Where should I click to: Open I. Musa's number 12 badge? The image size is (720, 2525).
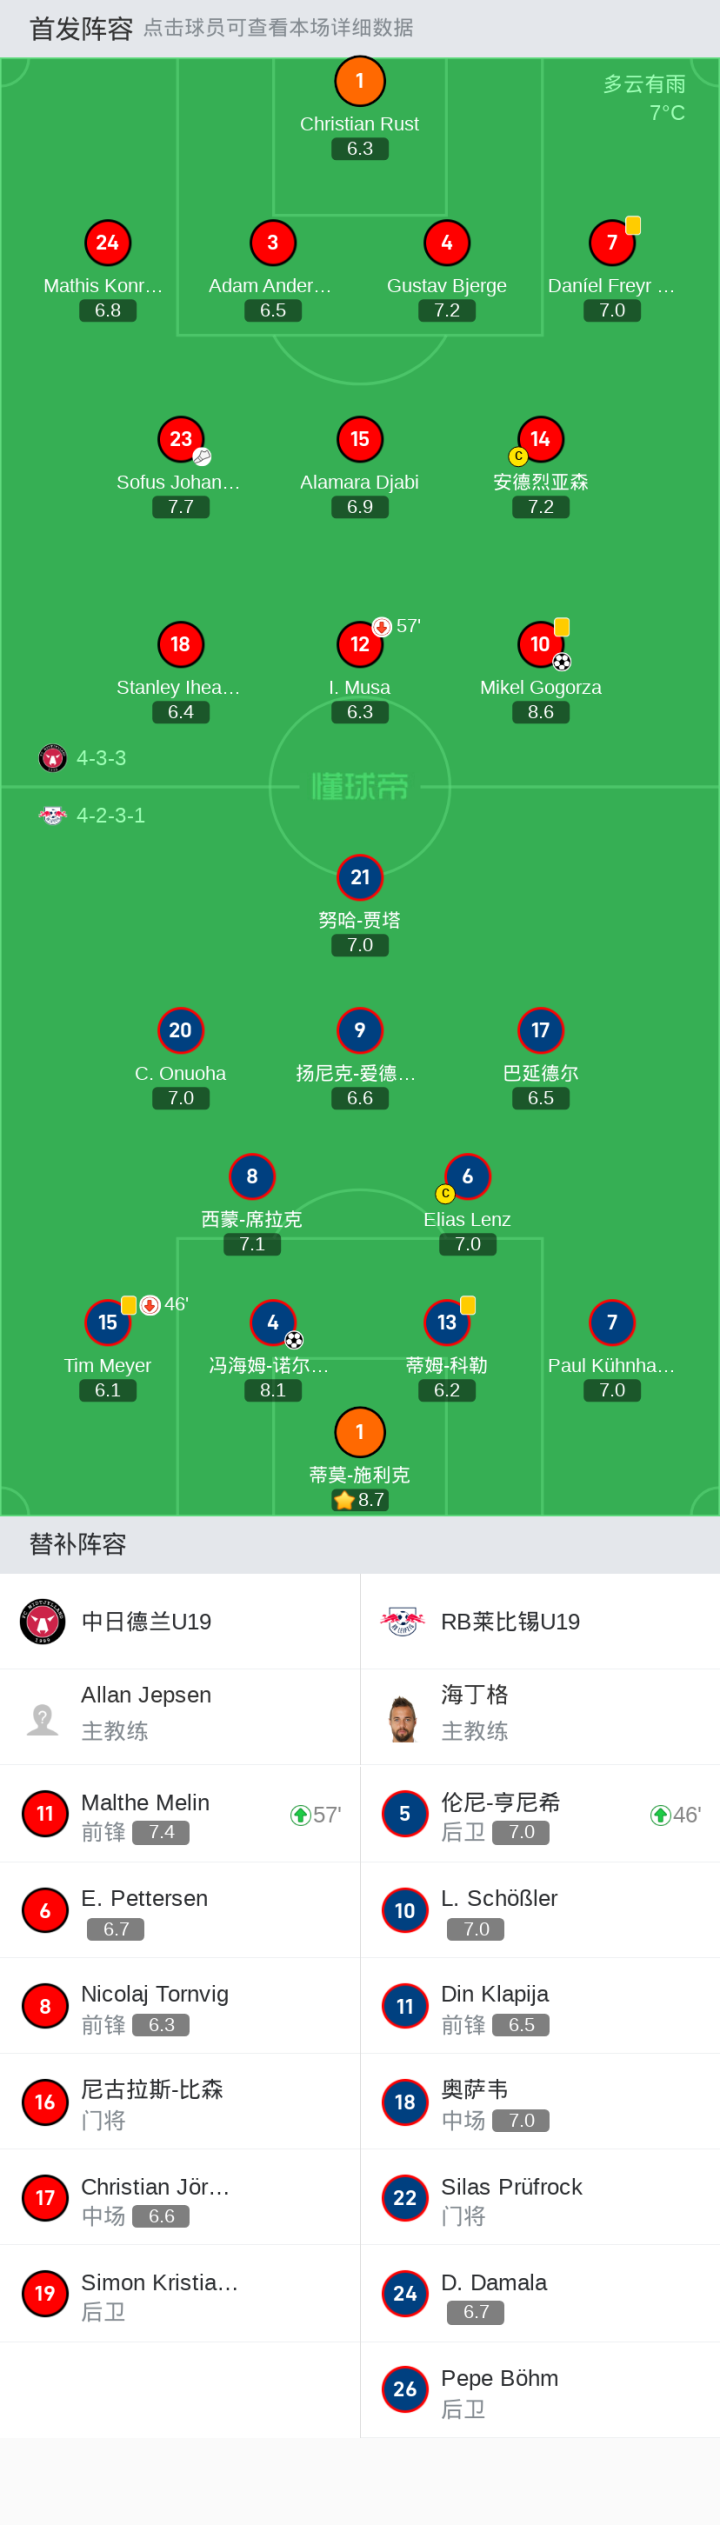(360, 644)
